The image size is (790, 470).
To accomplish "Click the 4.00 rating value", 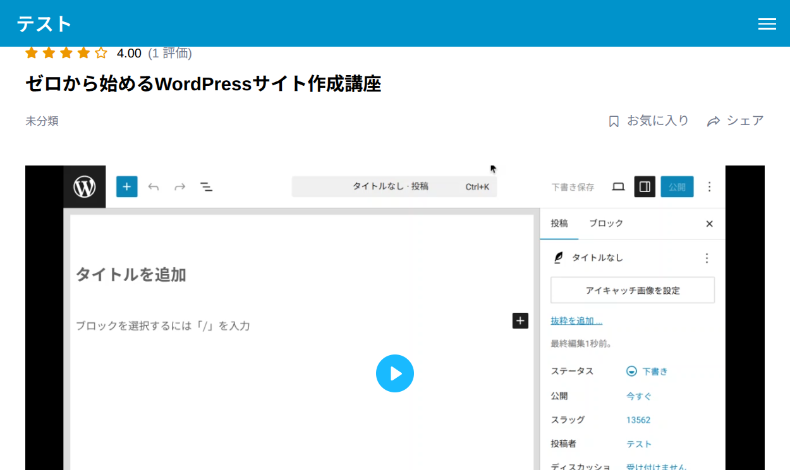I will click(x=129, y=53).
